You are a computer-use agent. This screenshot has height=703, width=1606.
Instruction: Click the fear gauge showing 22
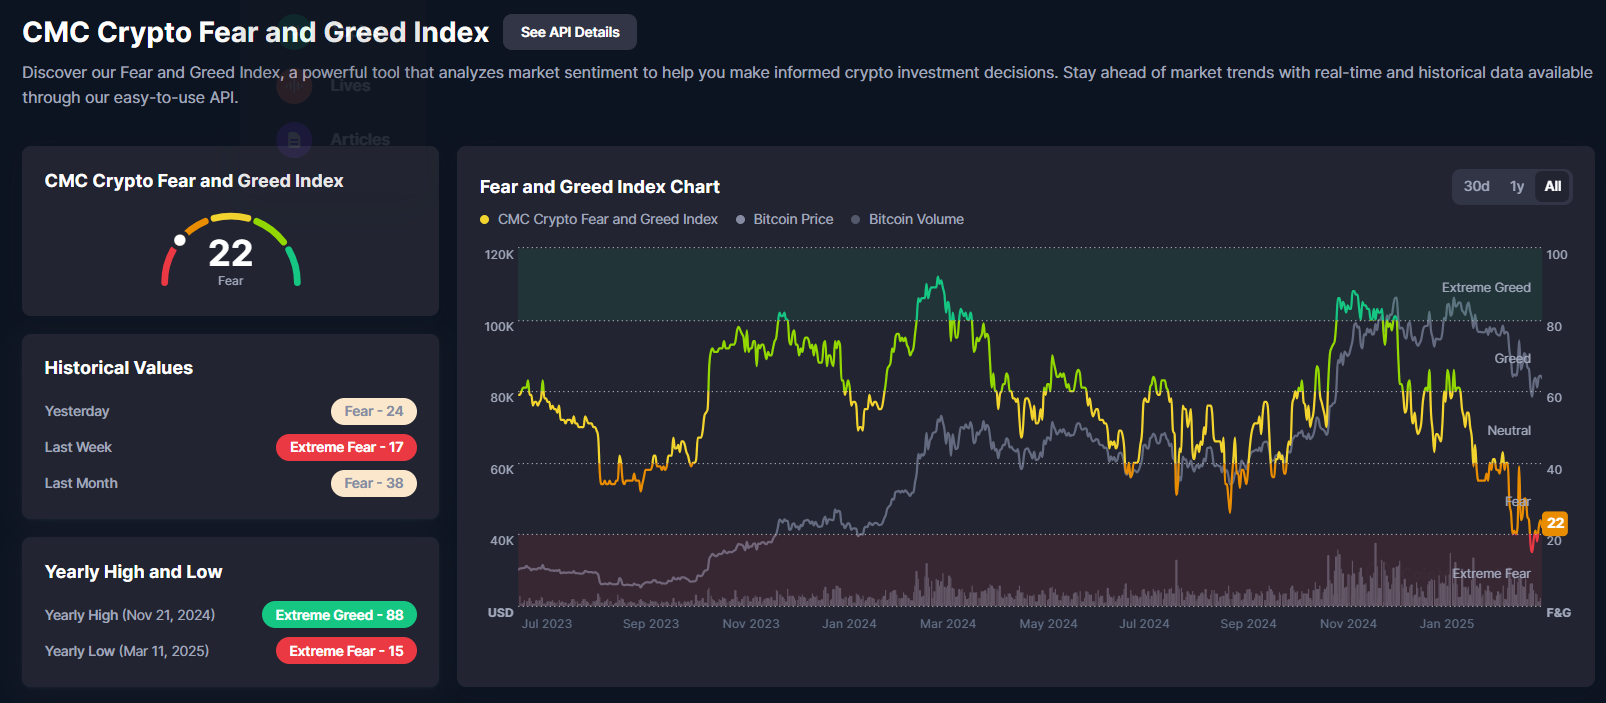click(231, 250)
